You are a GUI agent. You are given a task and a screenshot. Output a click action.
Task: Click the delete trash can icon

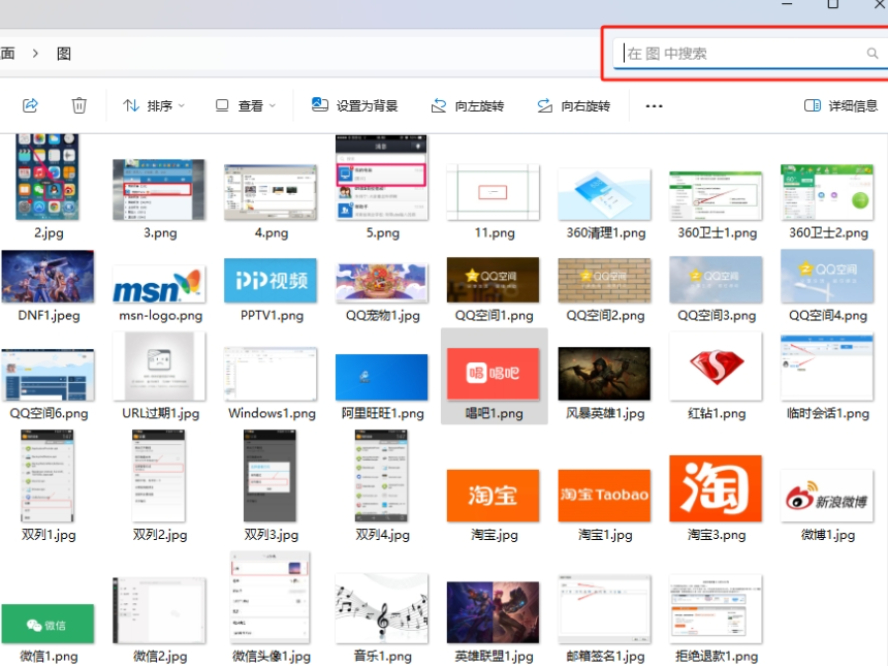pyautogui.click(x=79, y=105)
